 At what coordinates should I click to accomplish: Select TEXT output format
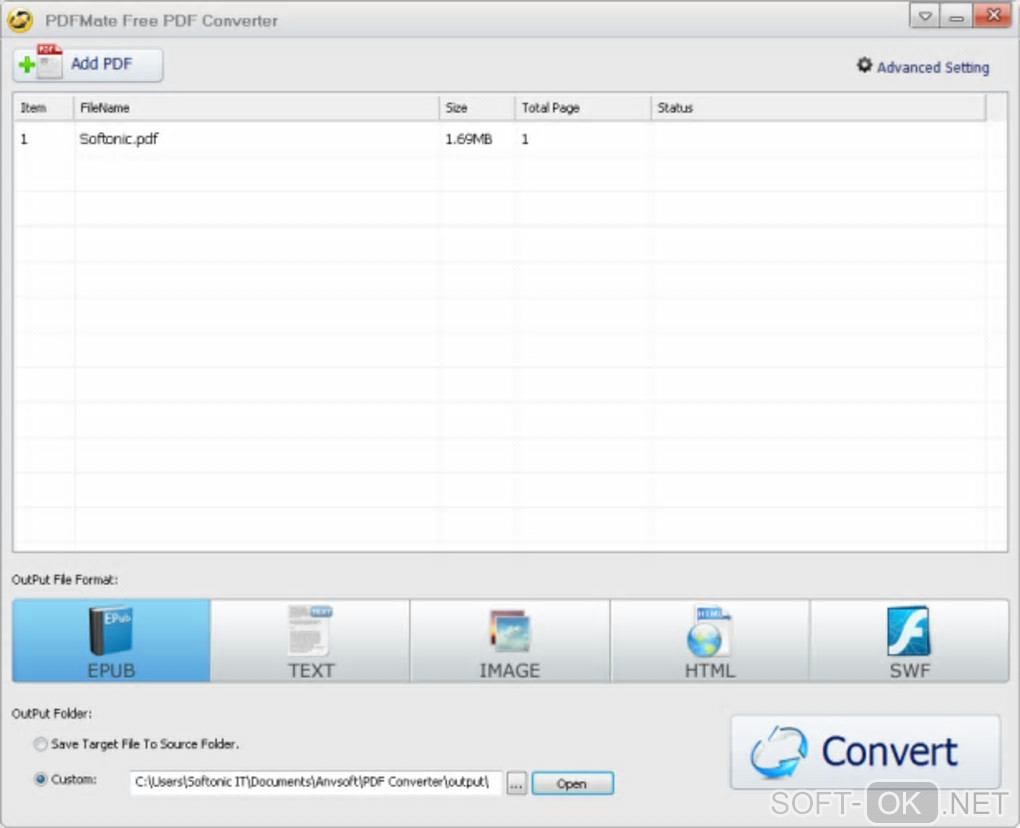(310, 641)
